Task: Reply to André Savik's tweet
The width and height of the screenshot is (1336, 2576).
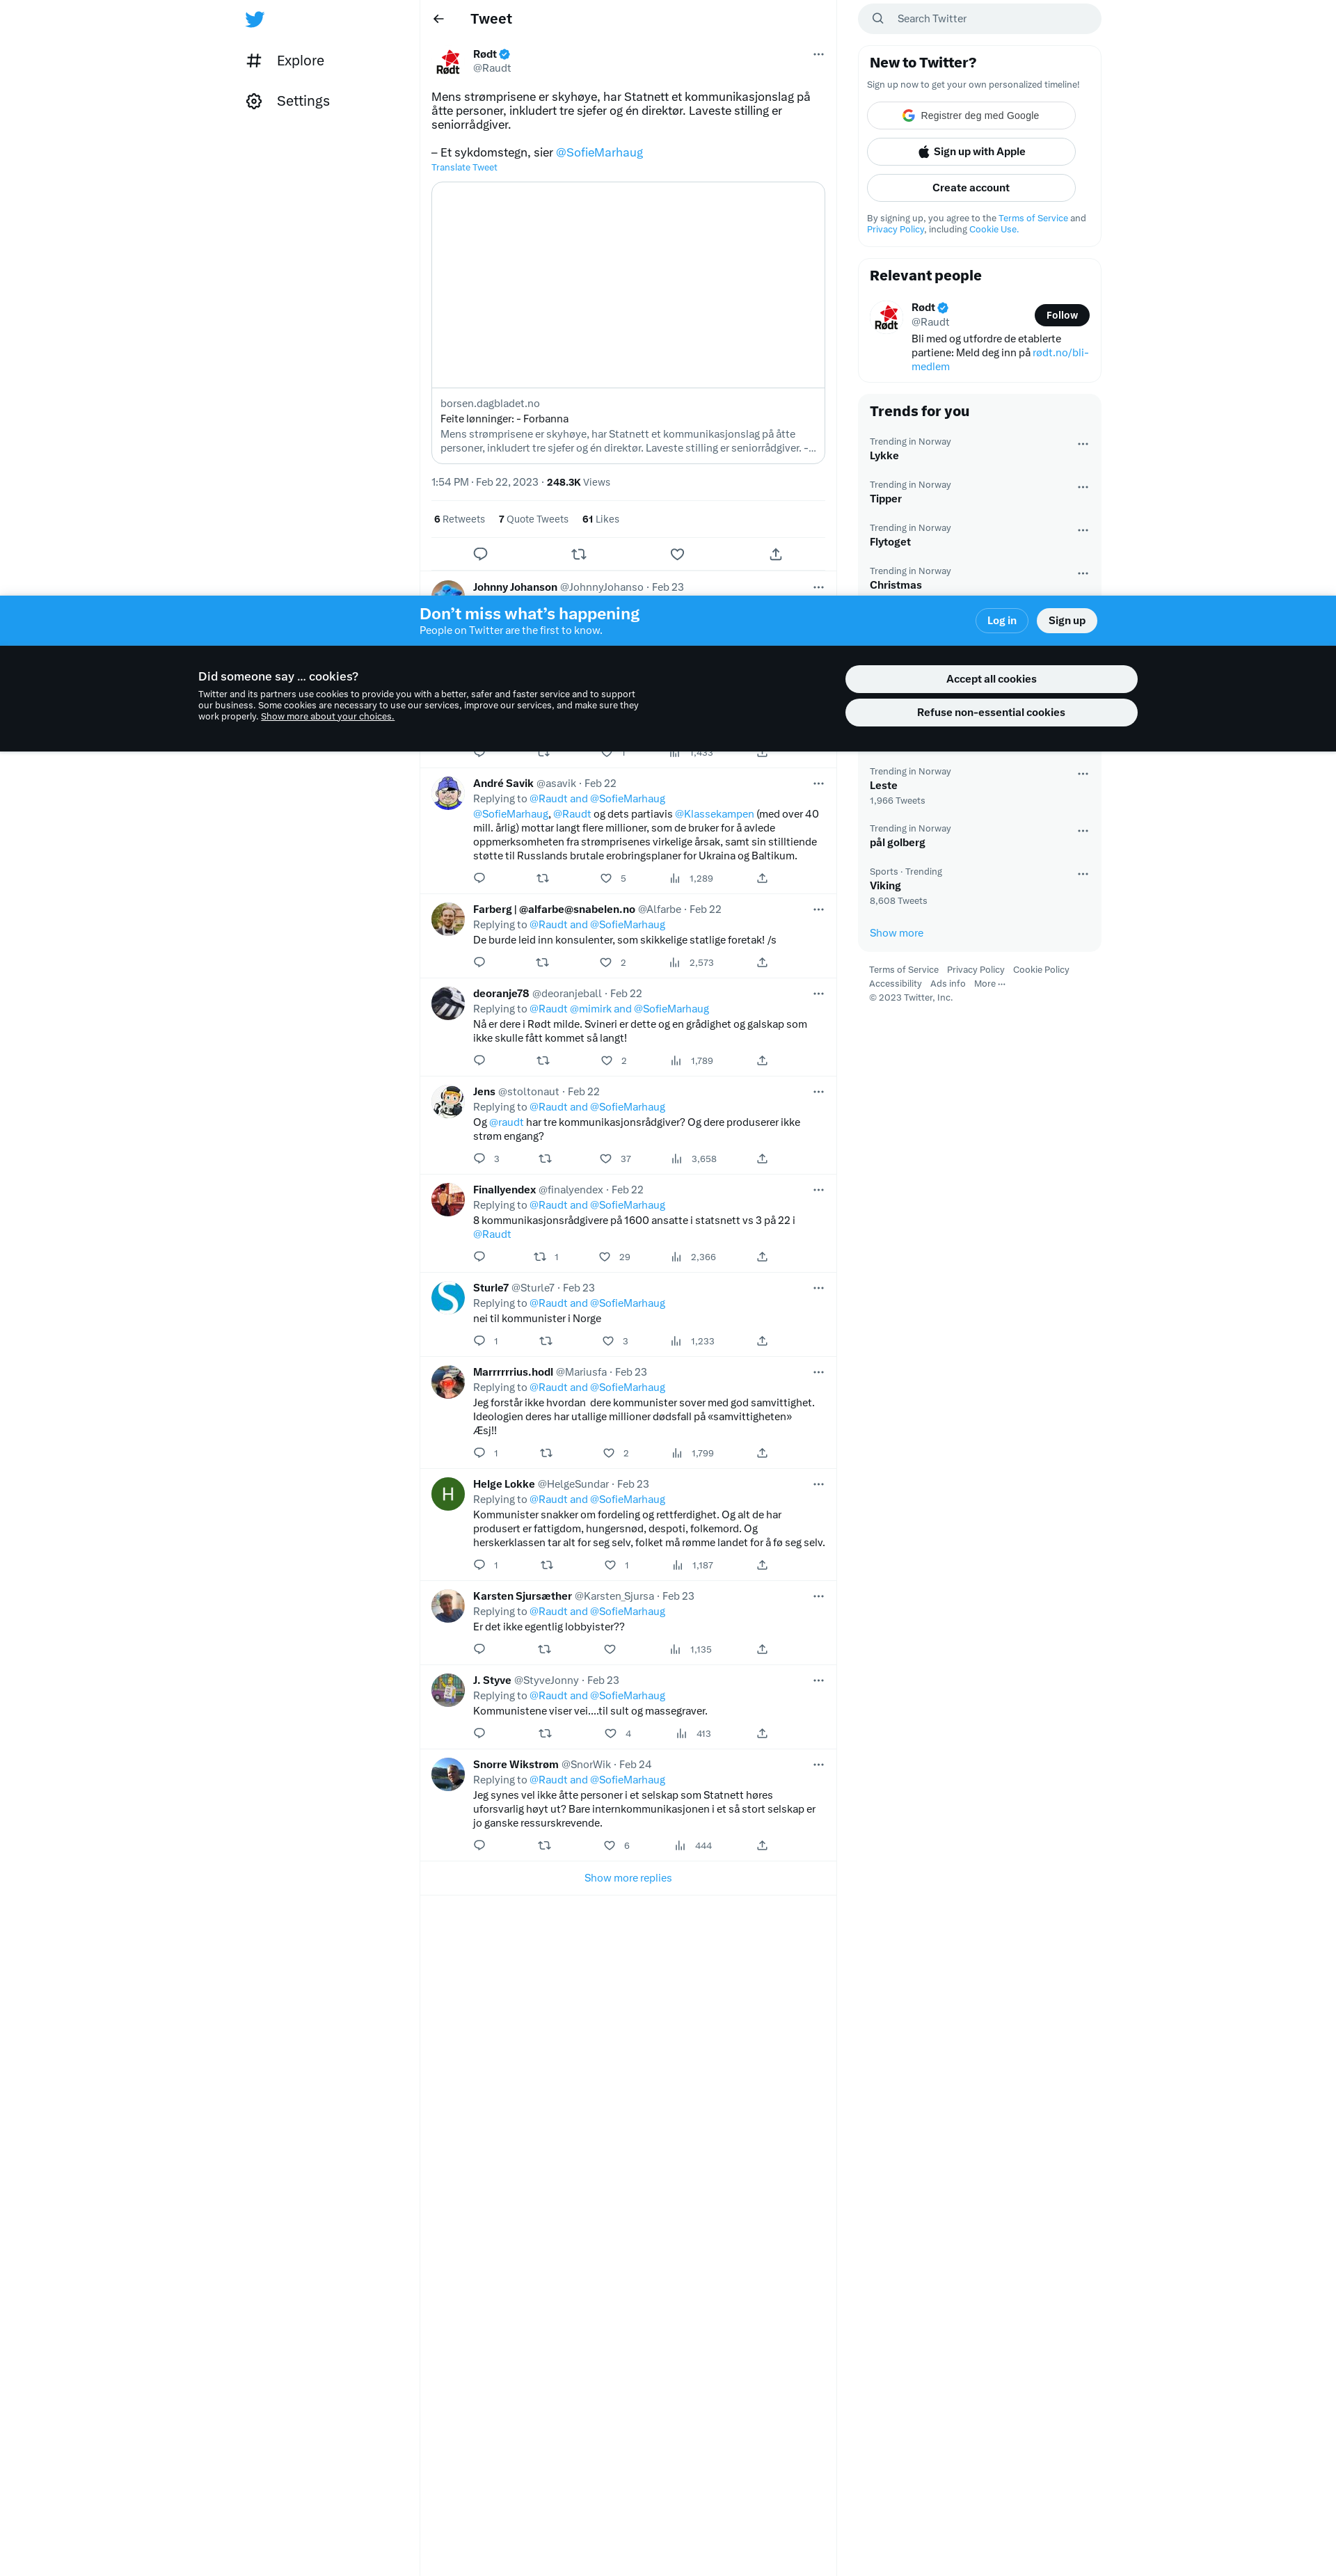Action: [479, 878]
